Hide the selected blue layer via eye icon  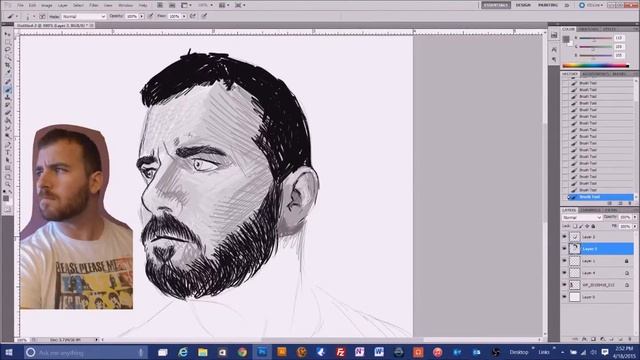point(564,249)
